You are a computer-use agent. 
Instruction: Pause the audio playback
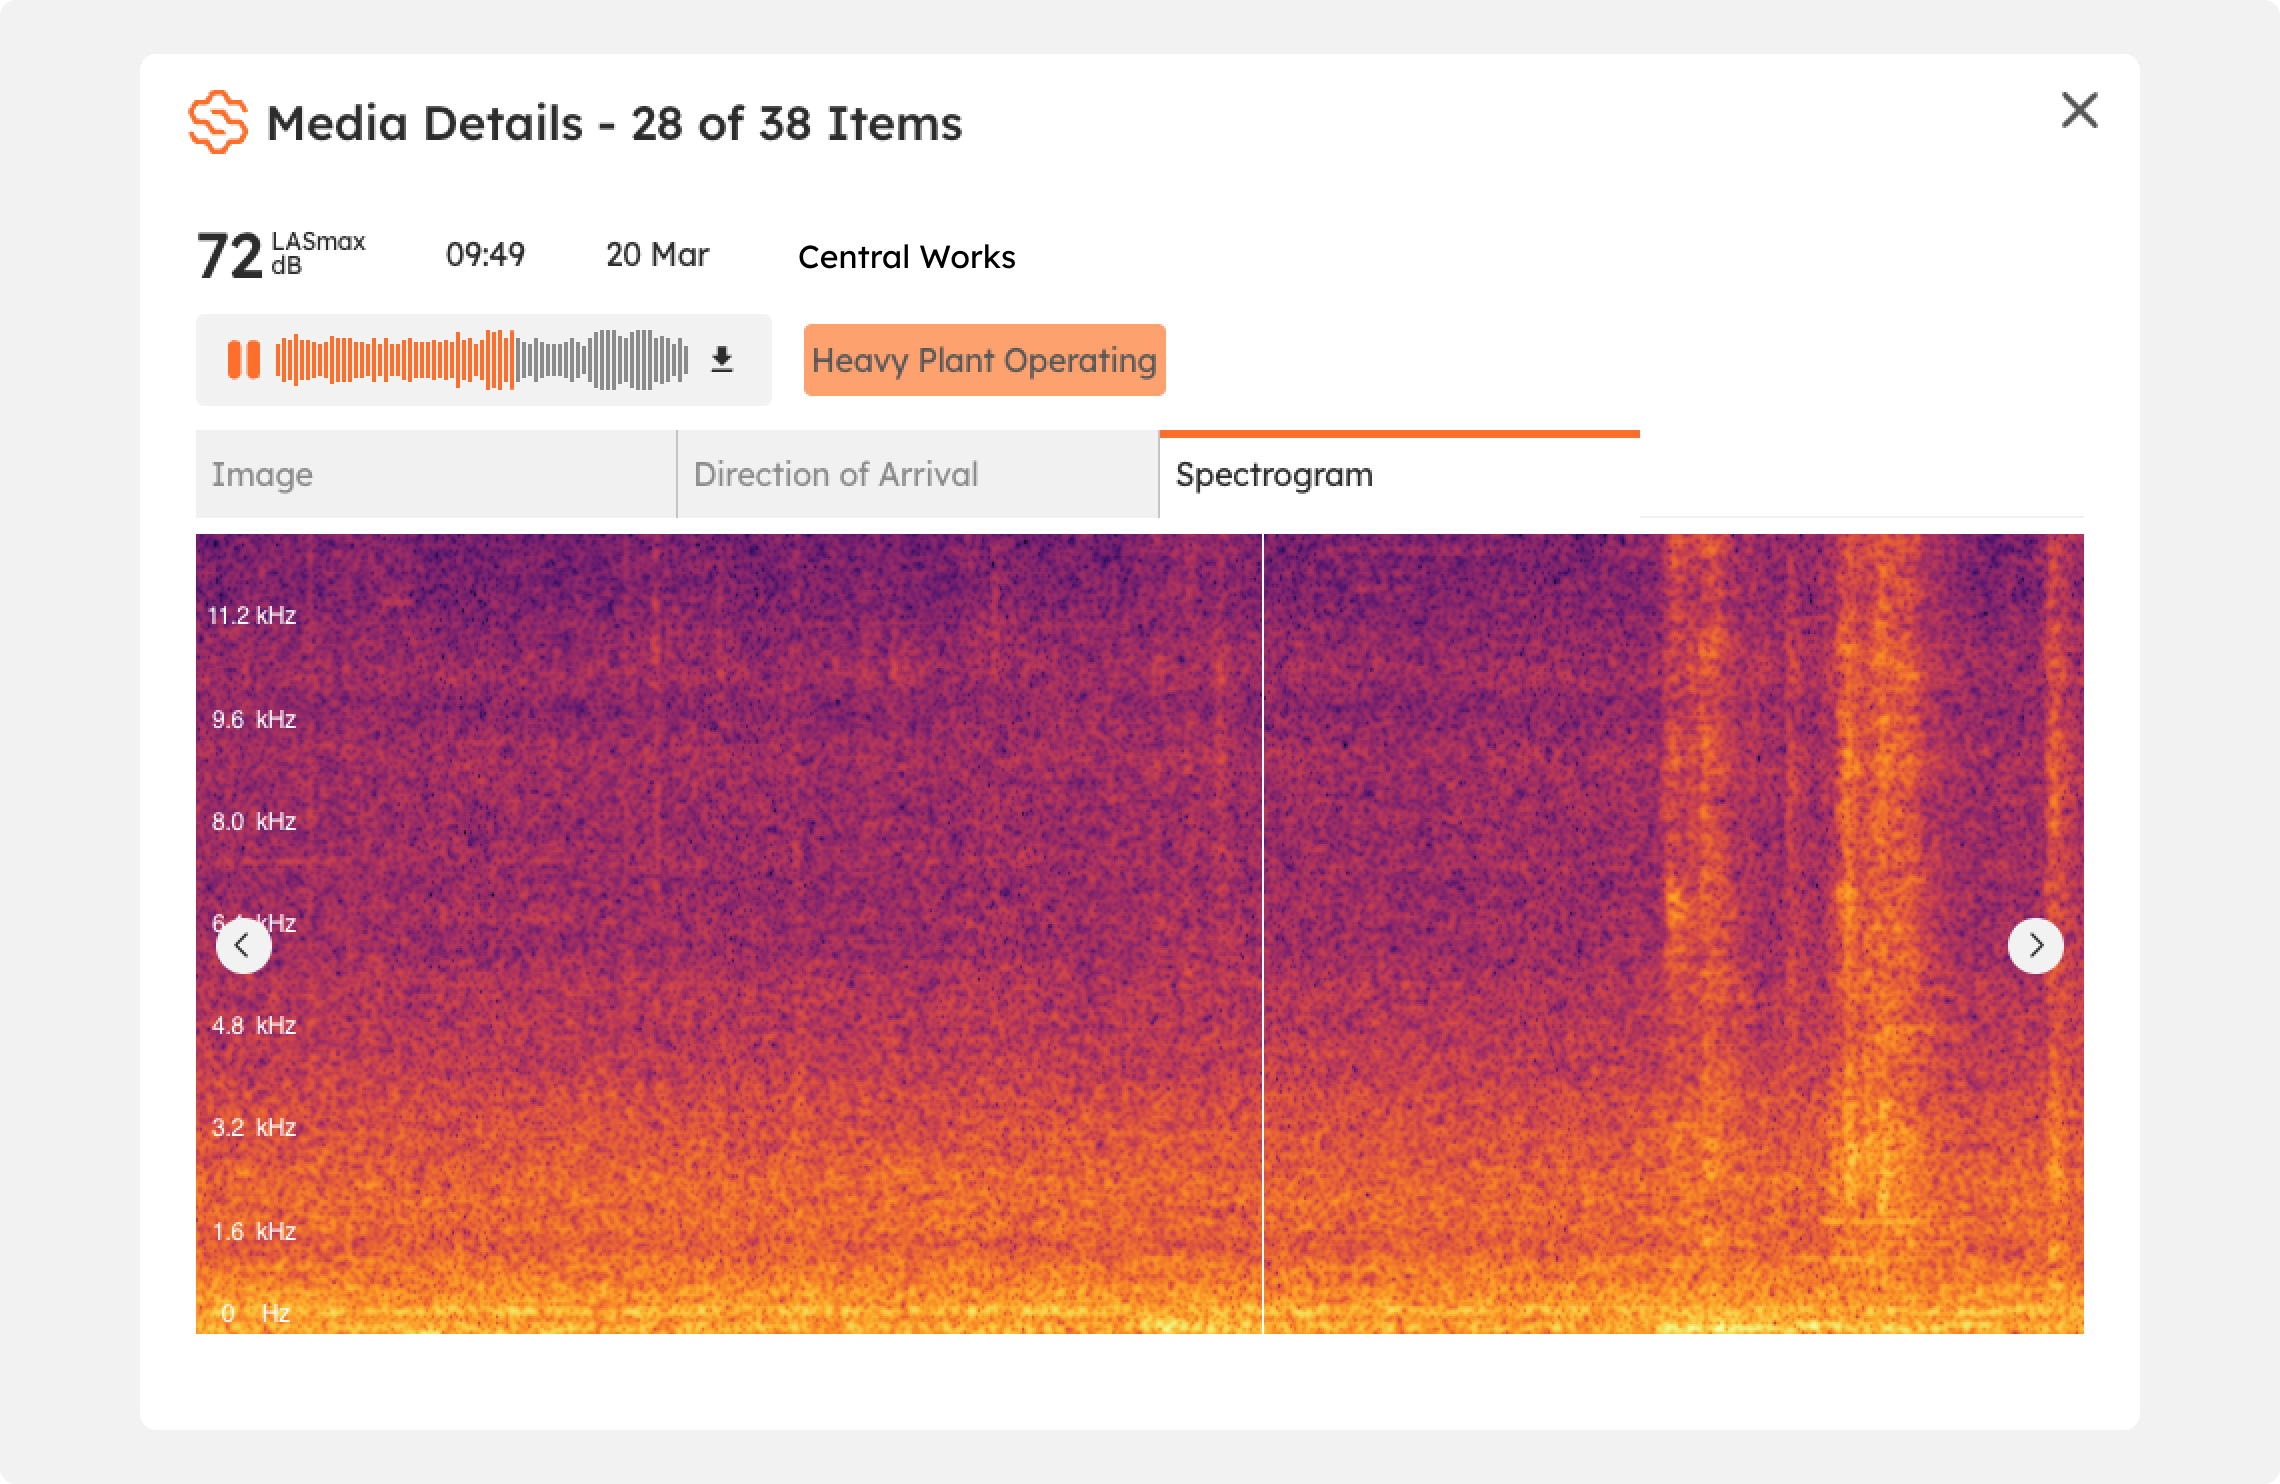click(243, 360)
